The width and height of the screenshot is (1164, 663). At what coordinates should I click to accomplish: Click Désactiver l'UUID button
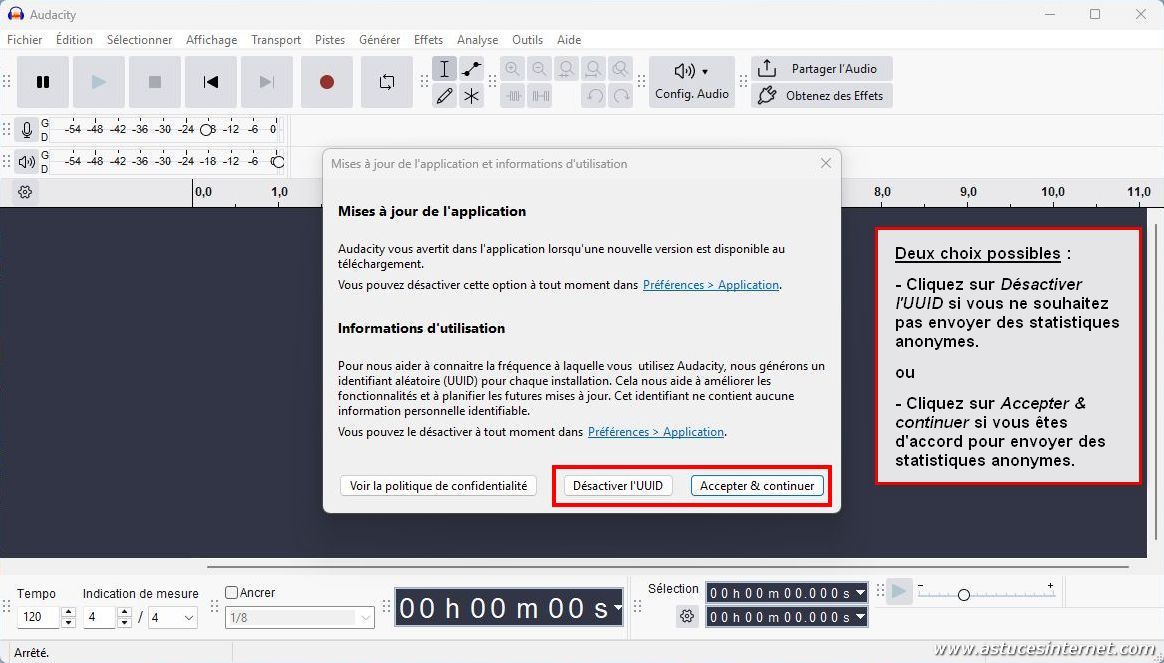point(617,486)
